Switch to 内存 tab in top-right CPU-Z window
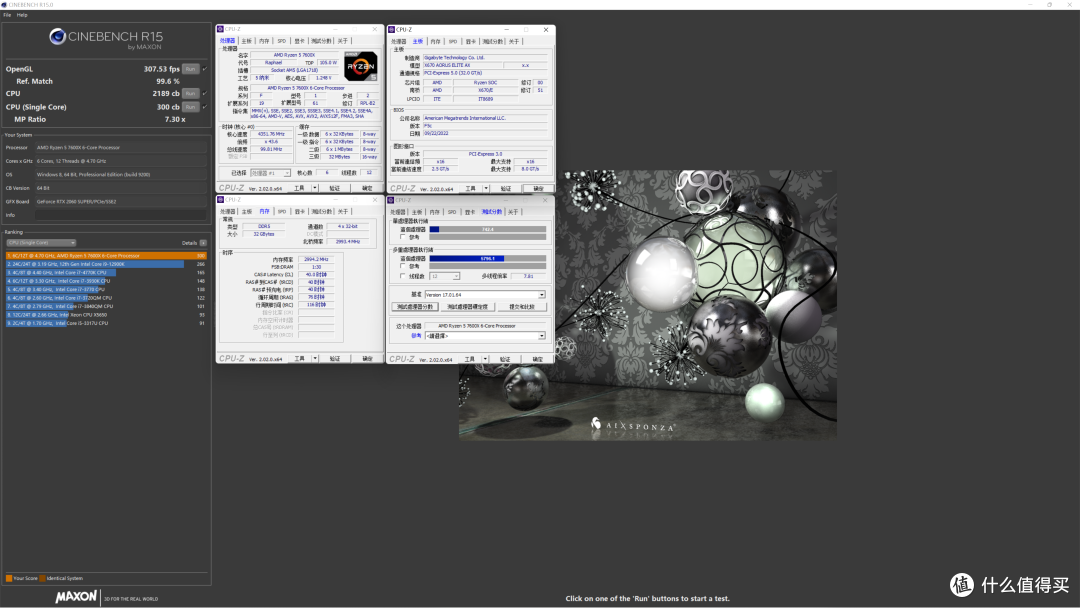The height and width of the screenshot is (608, 1080). coord(435,41)
